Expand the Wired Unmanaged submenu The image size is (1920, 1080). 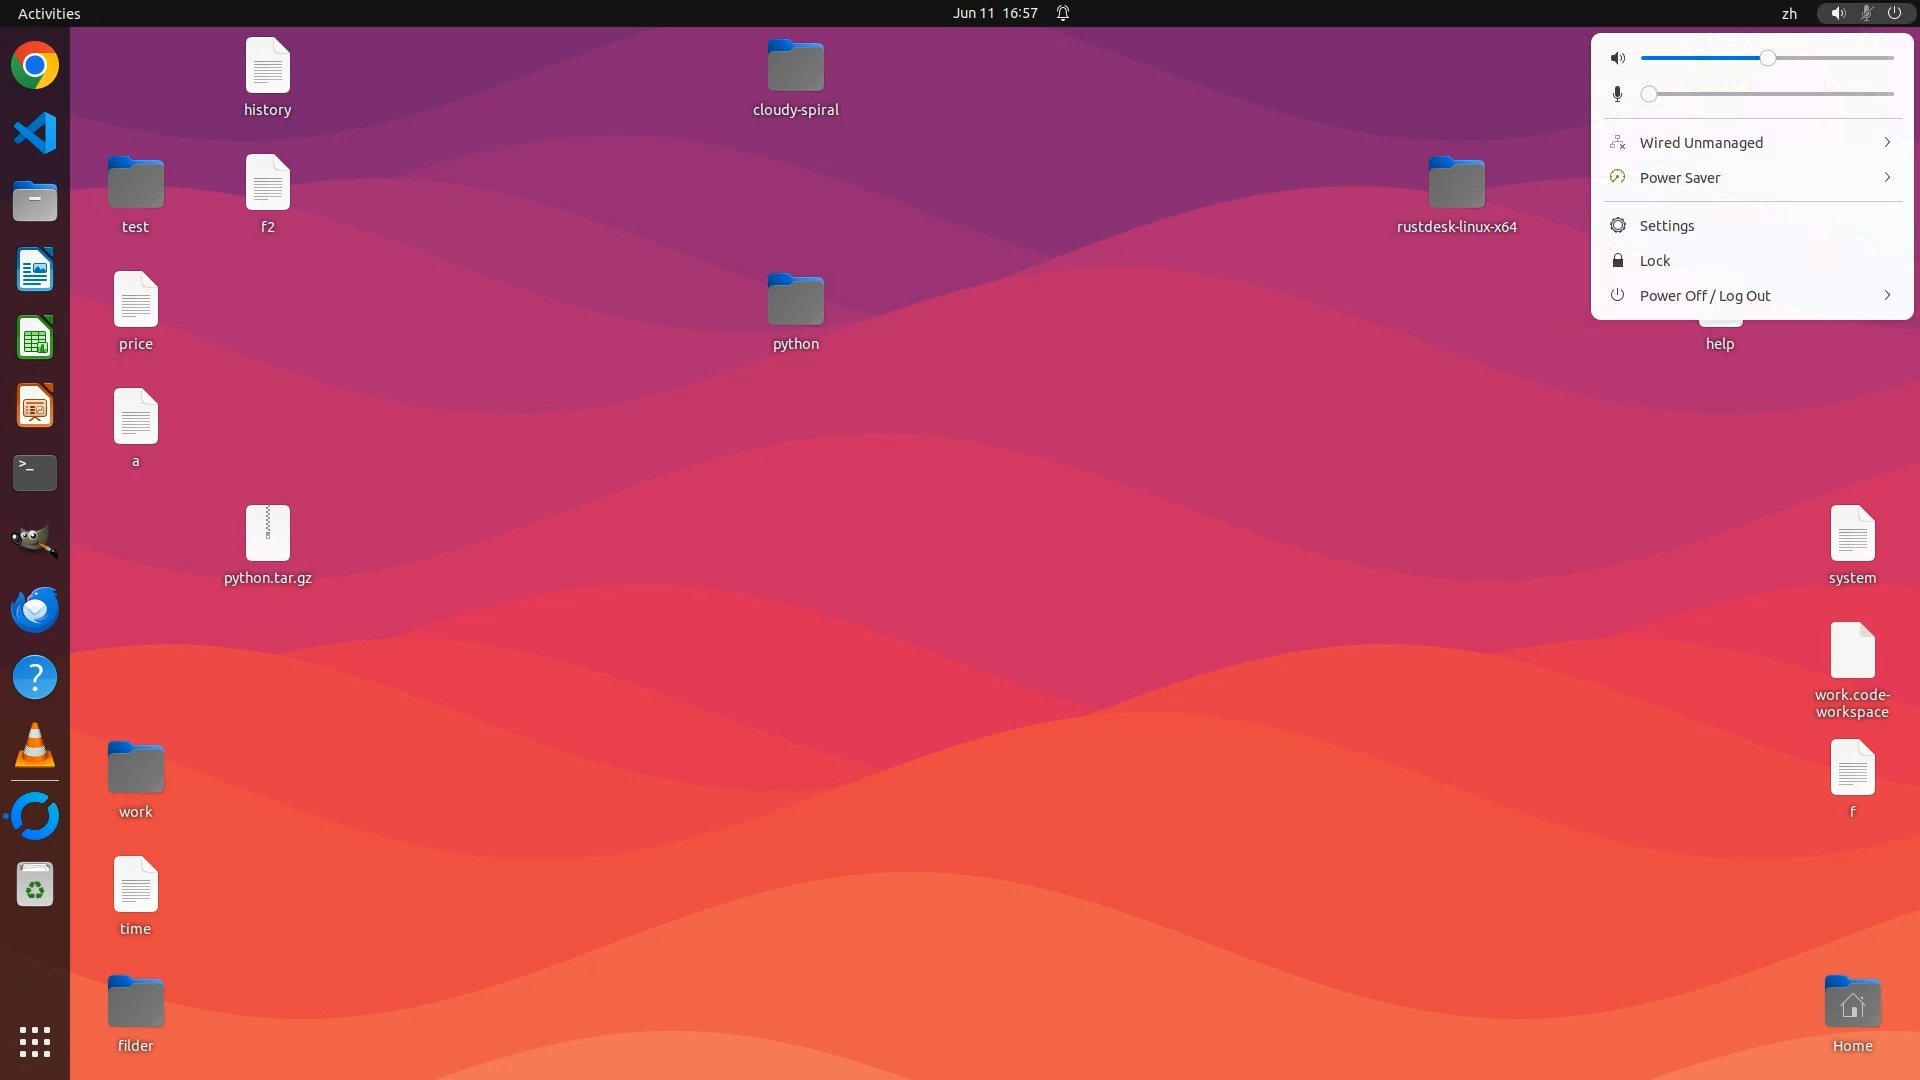[x=1752, y=143]
